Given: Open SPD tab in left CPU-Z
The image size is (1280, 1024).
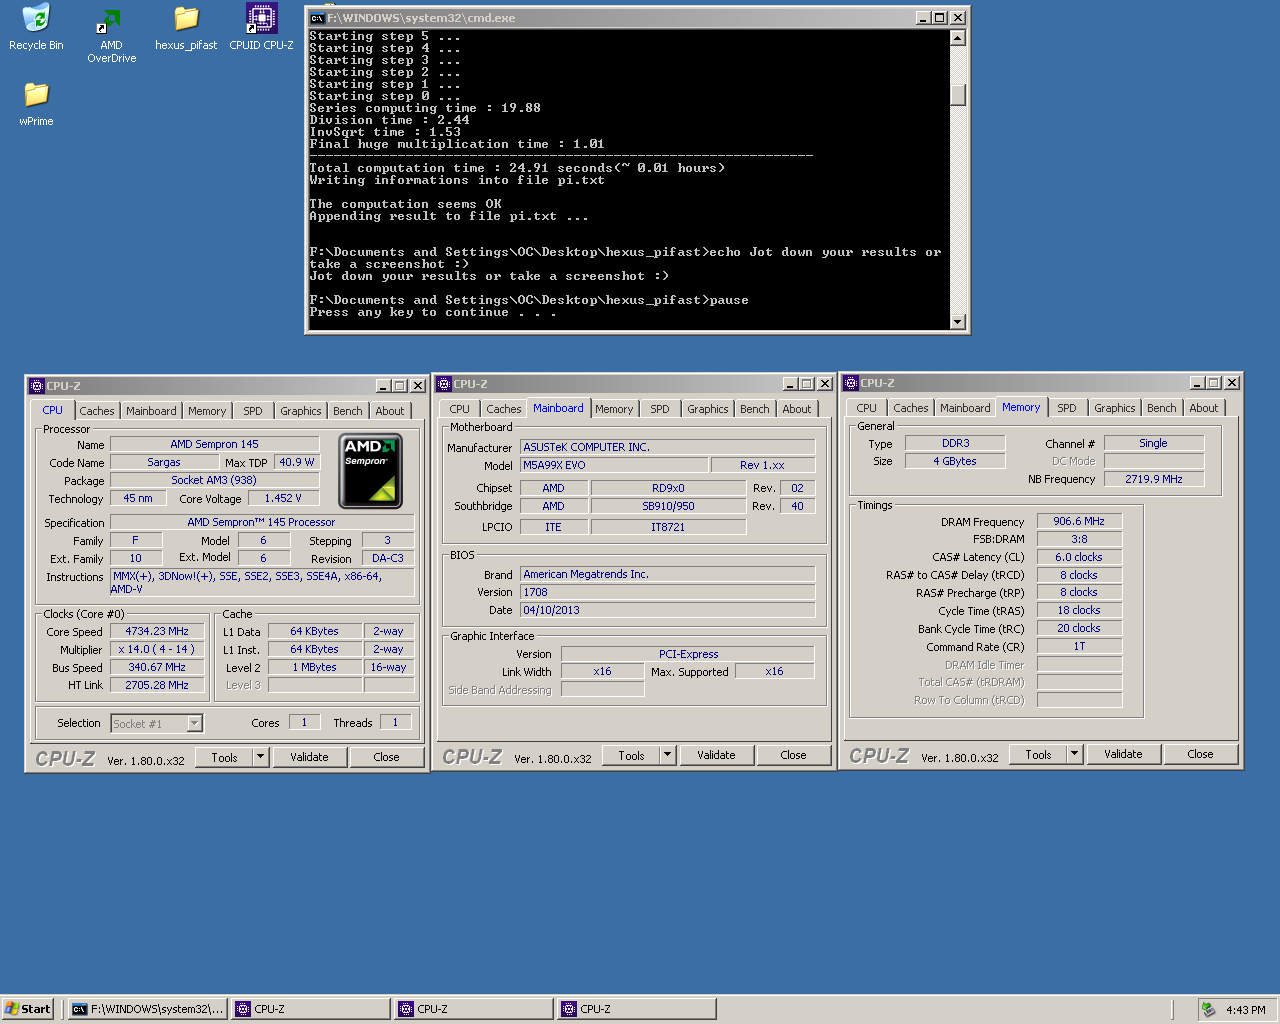Looking at the screenshot, I should tap(253, 411).
